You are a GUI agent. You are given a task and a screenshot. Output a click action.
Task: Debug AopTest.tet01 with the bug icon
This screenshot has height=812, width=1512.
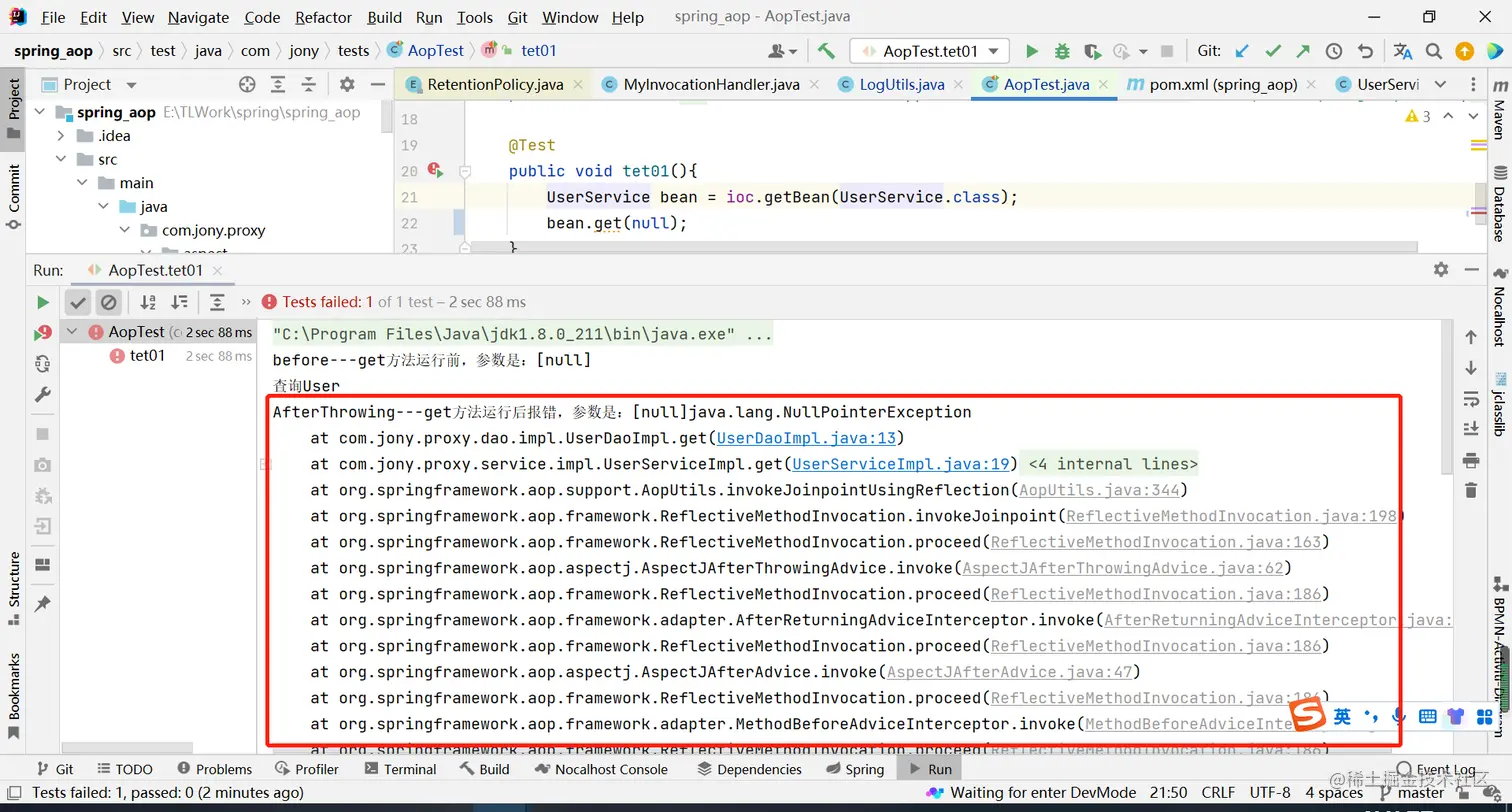[x=1062, y=51]
